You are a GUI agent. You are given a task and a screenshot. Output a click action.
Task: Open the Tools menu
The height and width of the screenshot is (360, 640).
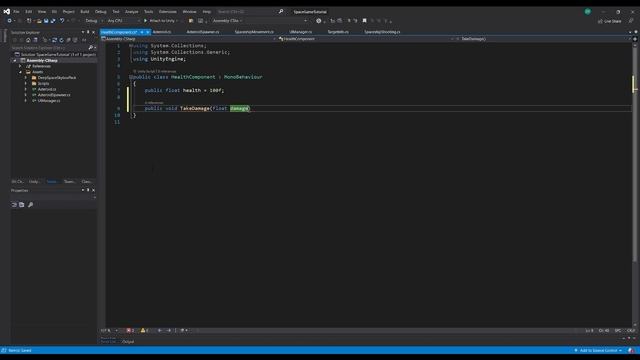pos(149,11)
